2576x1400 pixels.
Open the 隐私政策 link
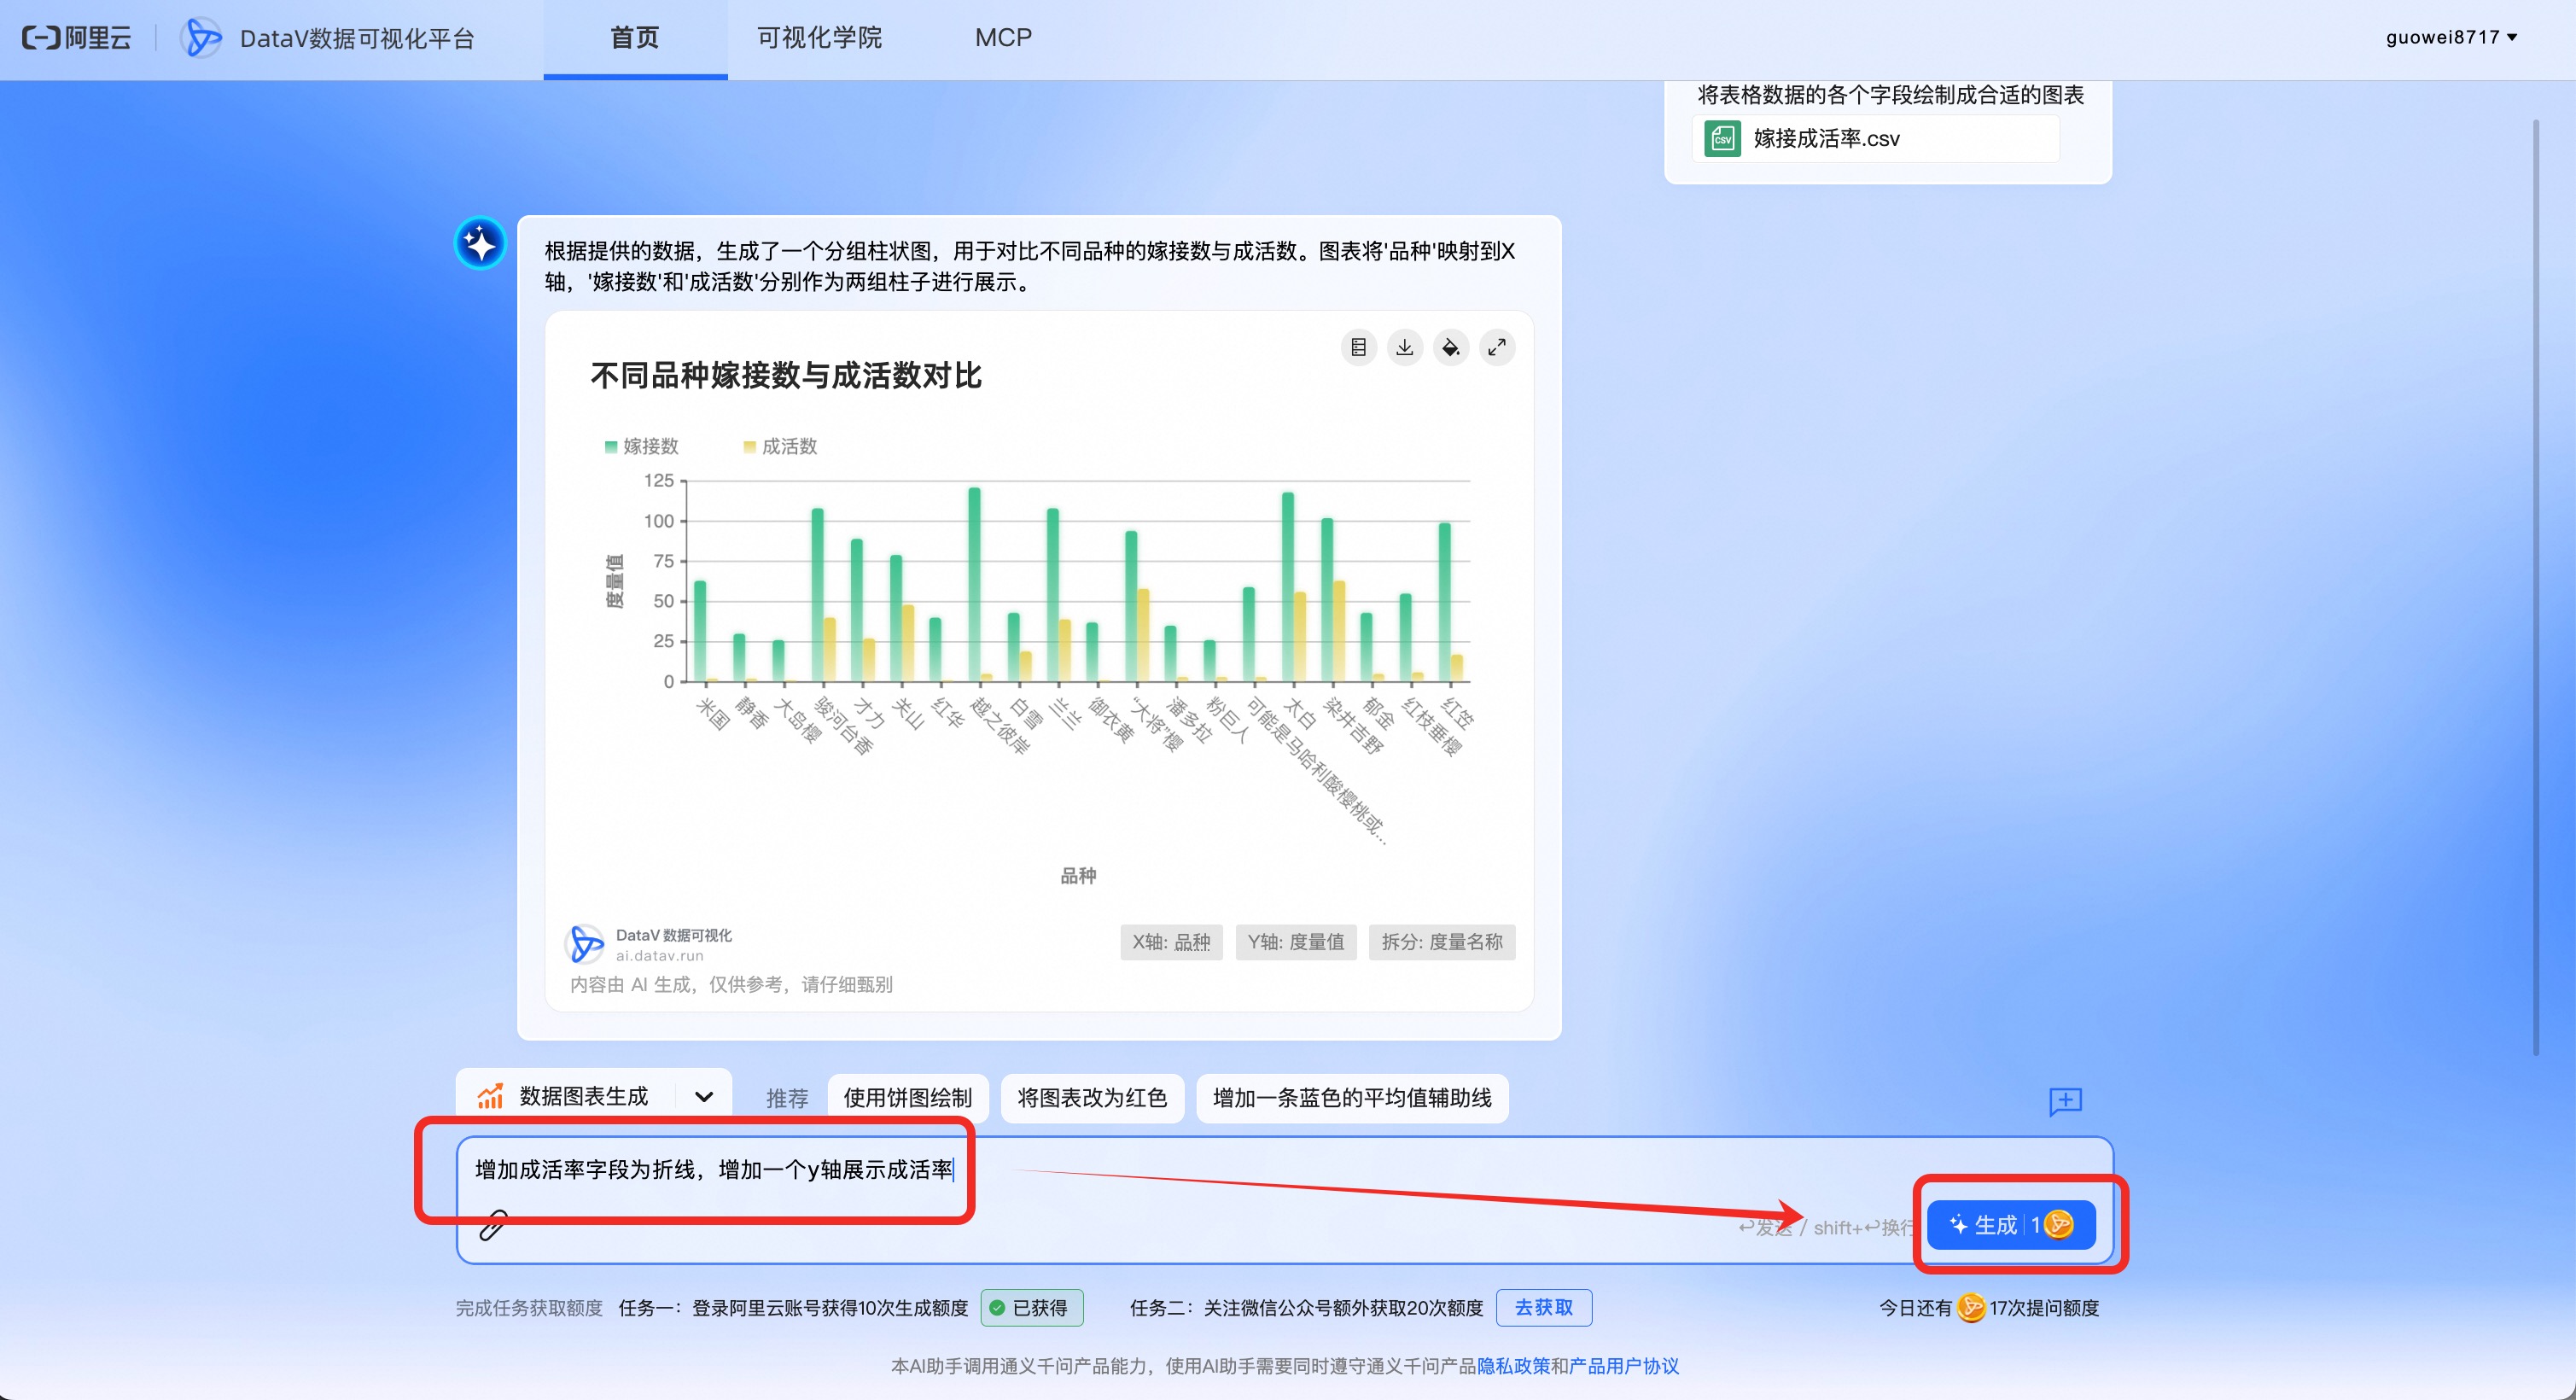click(x=1514, y=1366)
